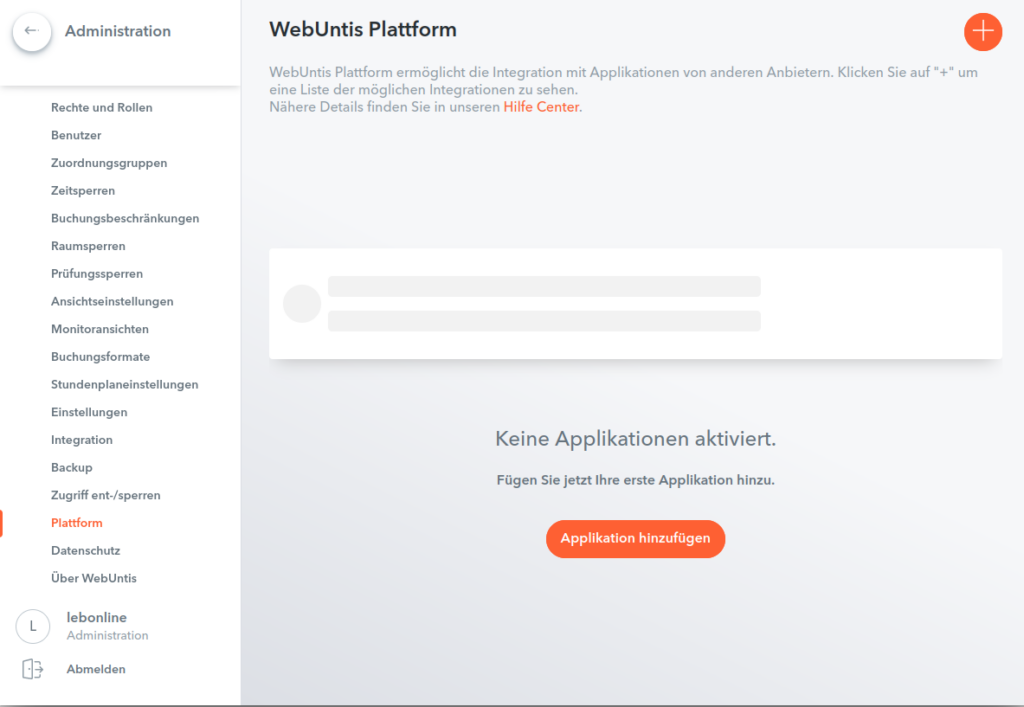Go to Zeitsperren section
Screen dimensions: 1024x707
83,190
